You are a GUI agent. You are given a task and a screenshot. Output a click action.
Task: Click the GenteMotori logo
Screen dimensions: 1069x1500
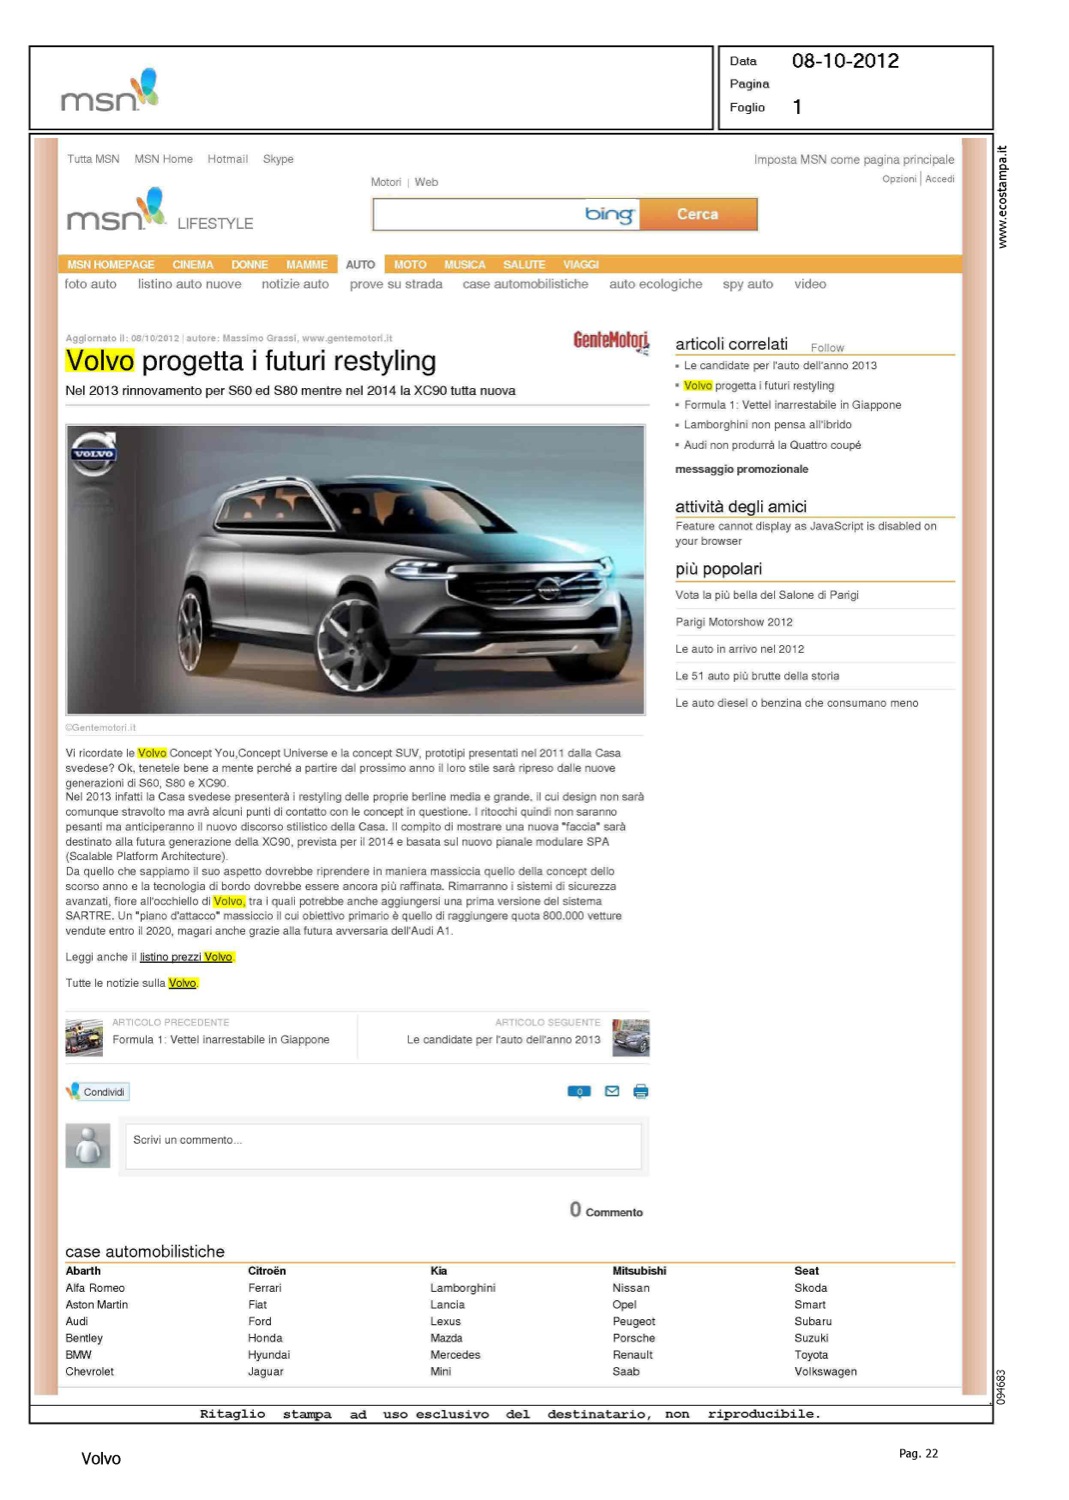(610, 341)
